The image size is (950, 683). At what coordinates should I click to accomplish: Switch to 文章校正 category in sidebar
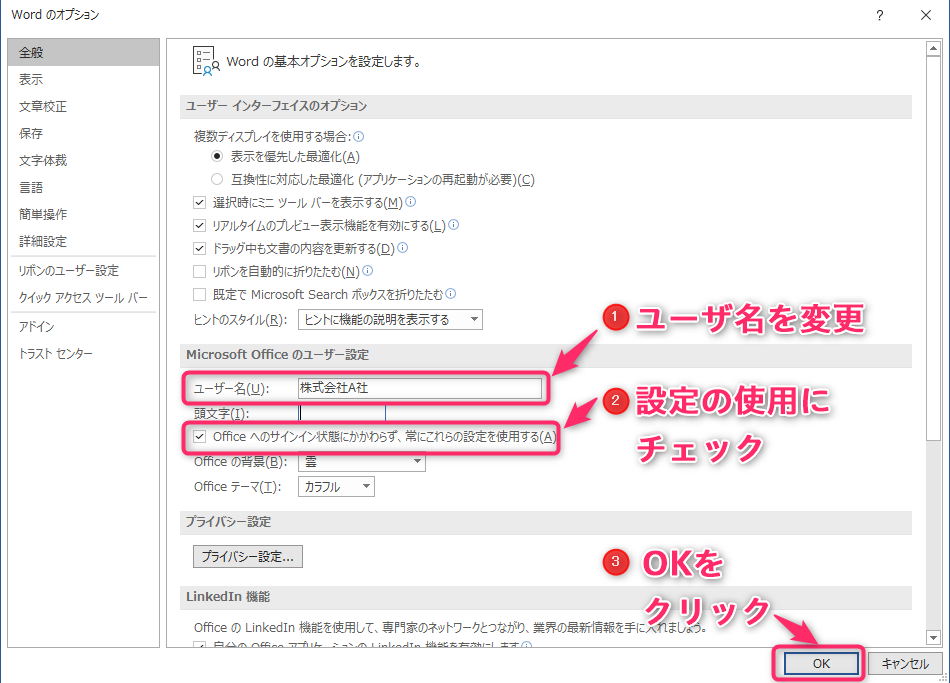click(43, 107)
